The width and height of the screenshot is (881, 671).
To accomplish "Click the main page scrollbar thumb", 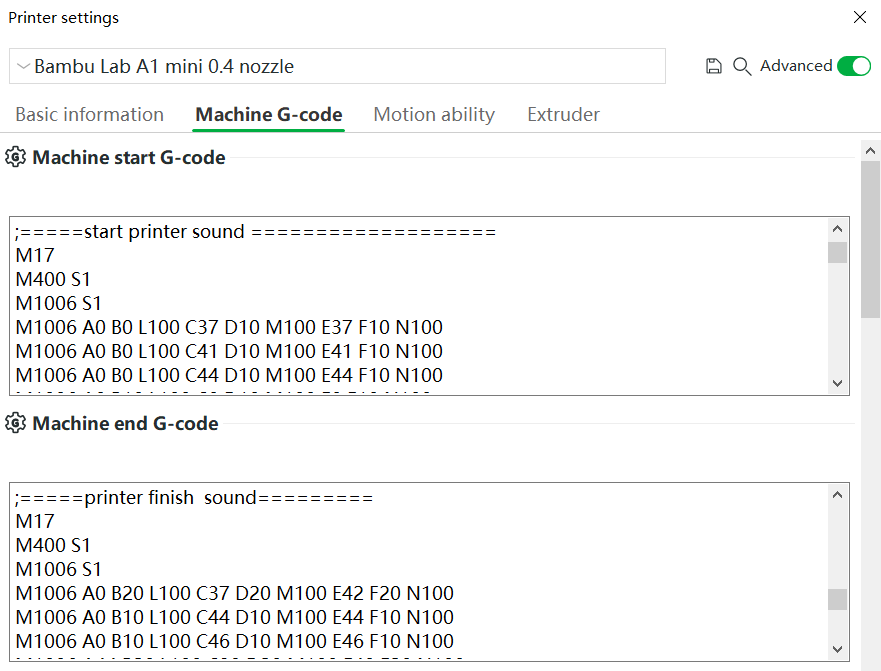I will click(870, 240).
